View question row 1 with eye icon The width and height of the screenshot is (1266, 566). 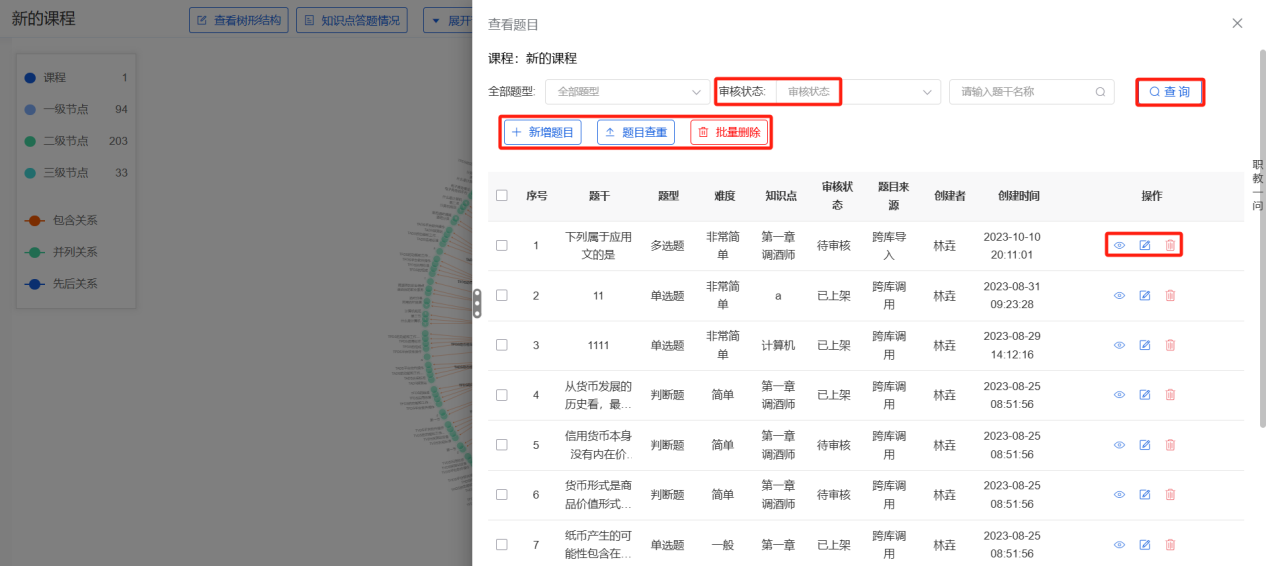click(1120, 245)
